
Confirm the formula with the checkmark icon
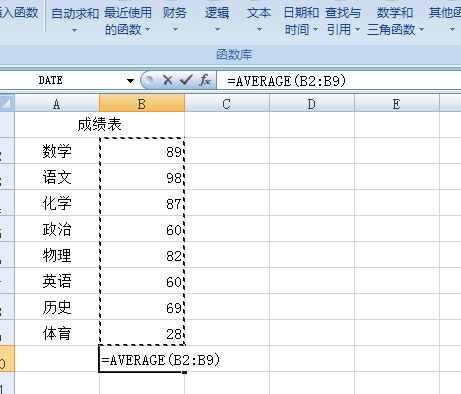pyautogui.click(x=186, y=80)
